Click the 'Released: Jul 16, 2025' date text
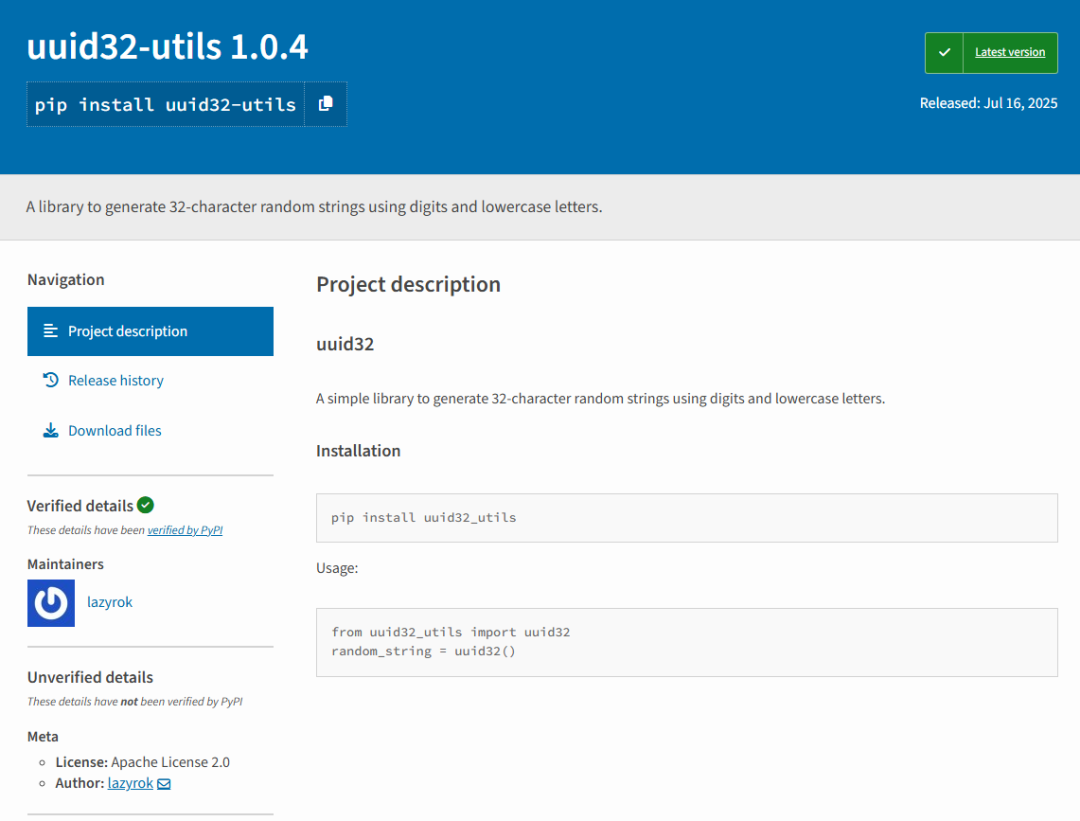Image resolution: width=1080 pixels, height=821 pixels. click(988, 103)
